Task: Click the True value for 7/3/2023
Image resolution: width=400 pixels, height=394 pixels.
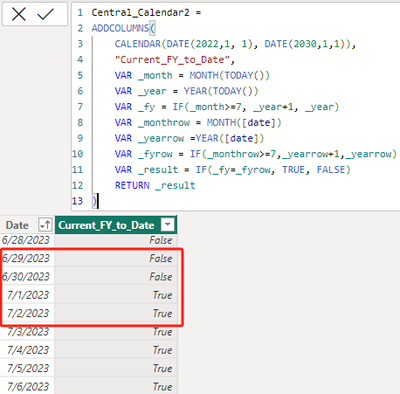Action: (x=162, y=332)
